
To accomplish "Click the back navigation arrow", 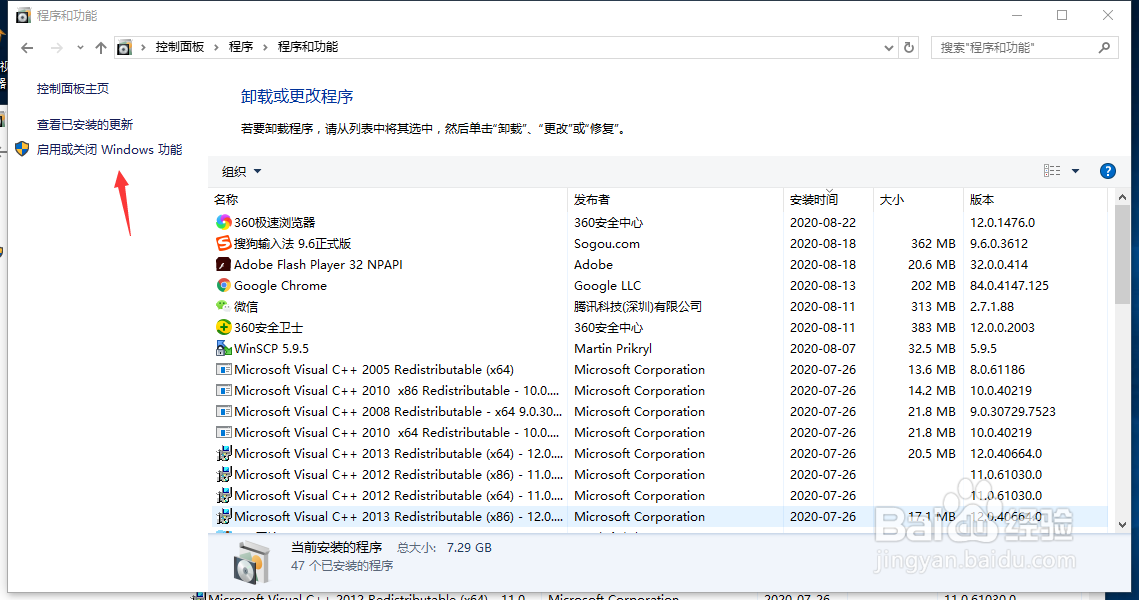I will click(x=26, y=47).
